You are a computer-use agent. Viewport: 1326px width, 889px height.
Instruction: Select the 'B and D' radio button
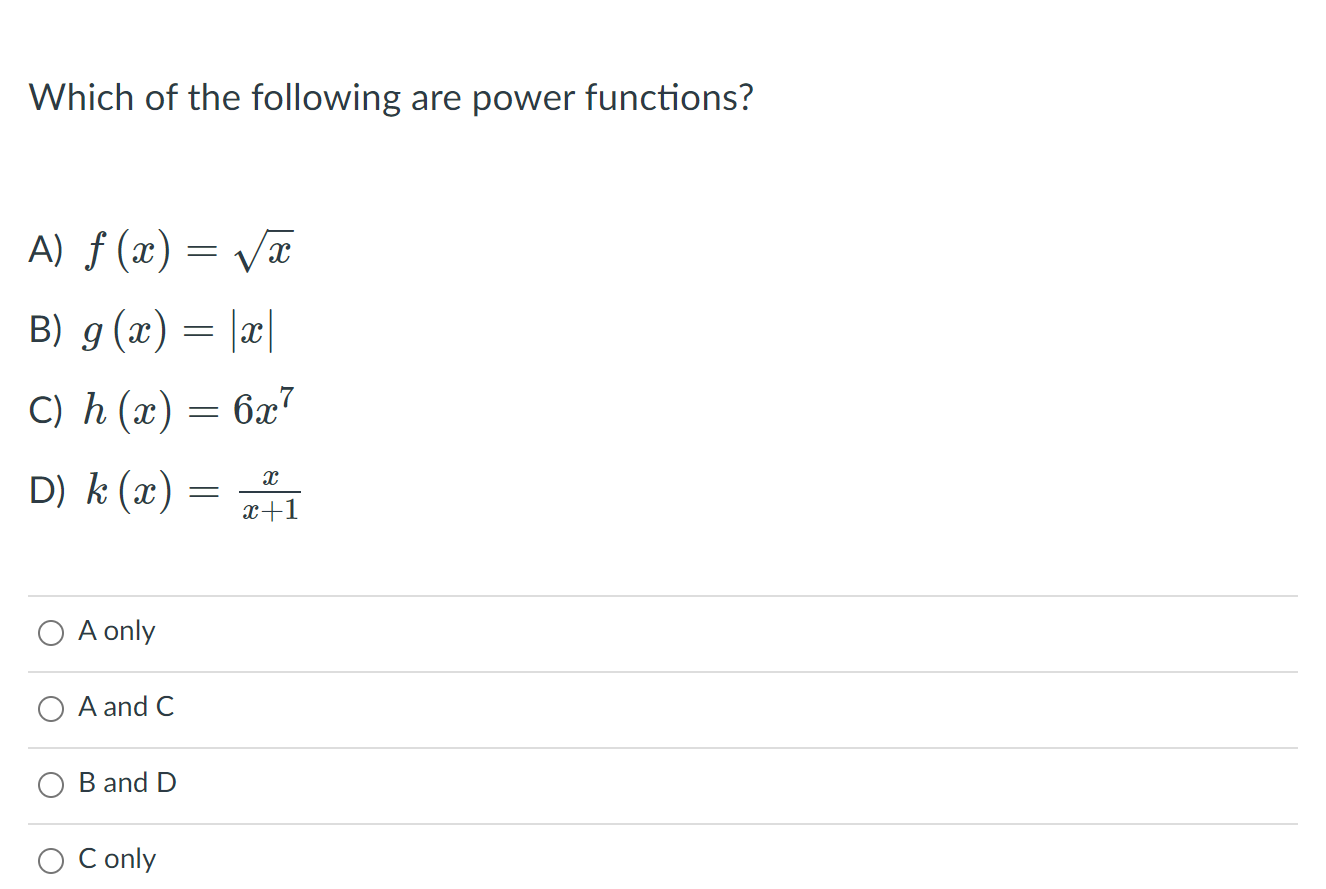coord(50,784)
